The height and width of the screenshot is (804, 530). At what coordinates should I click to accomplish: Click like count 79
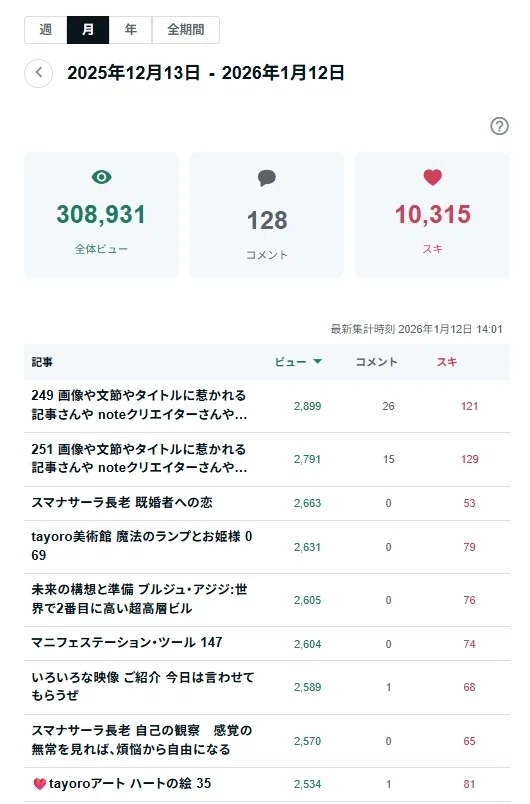tap(470, 547)
